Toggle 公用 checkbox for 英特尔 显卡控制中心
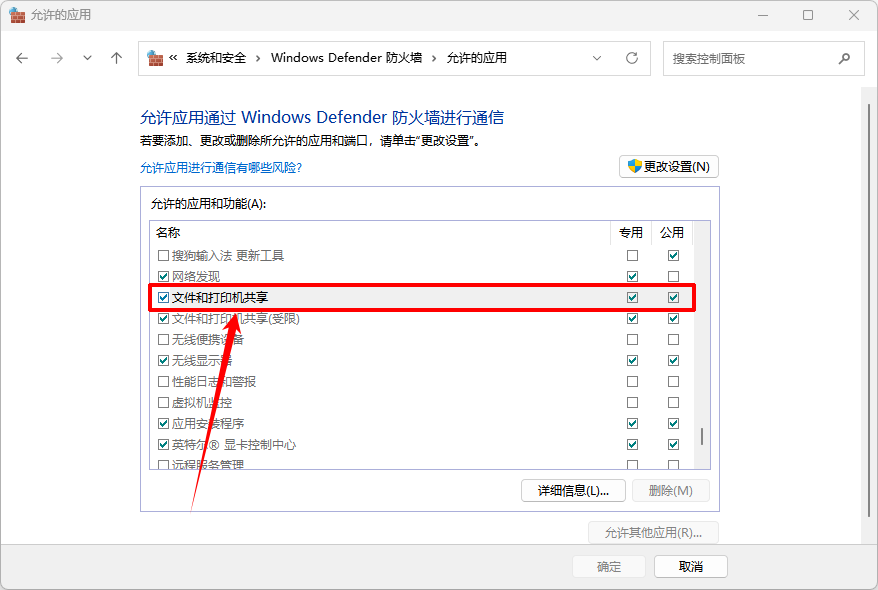This screenshot has height=590, width=878. 673,444
